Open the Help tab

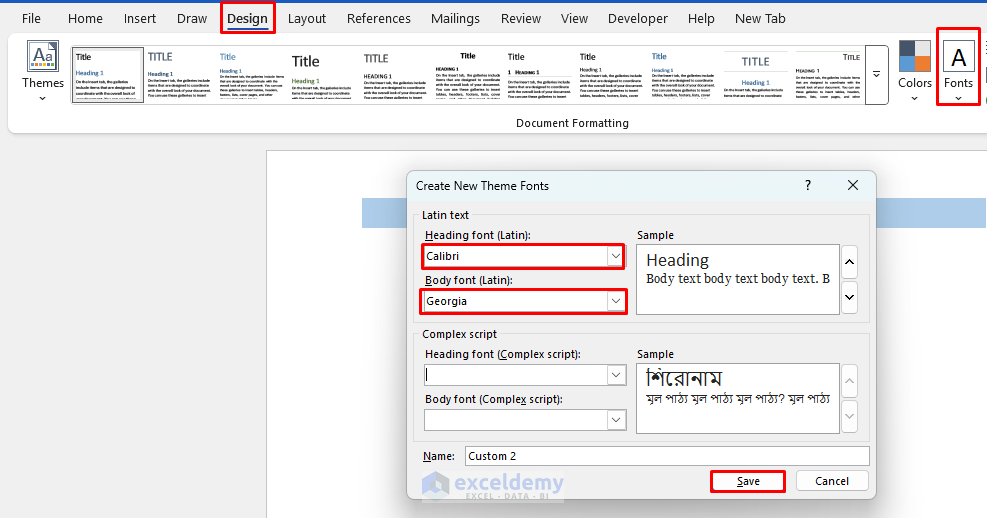(x=701, y=19)
